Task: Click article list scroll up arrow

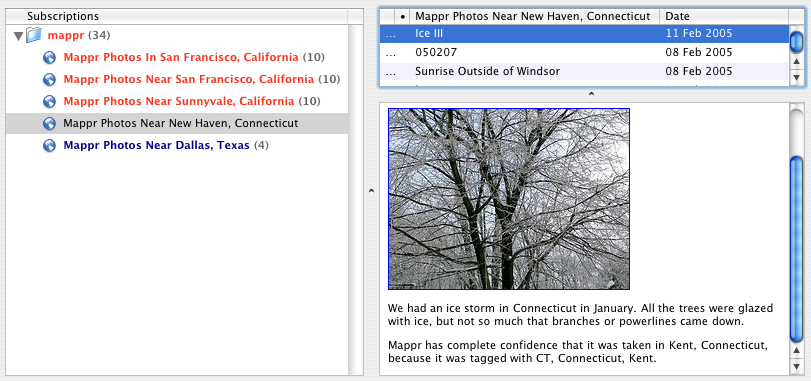Action: [x=797, y=62]
